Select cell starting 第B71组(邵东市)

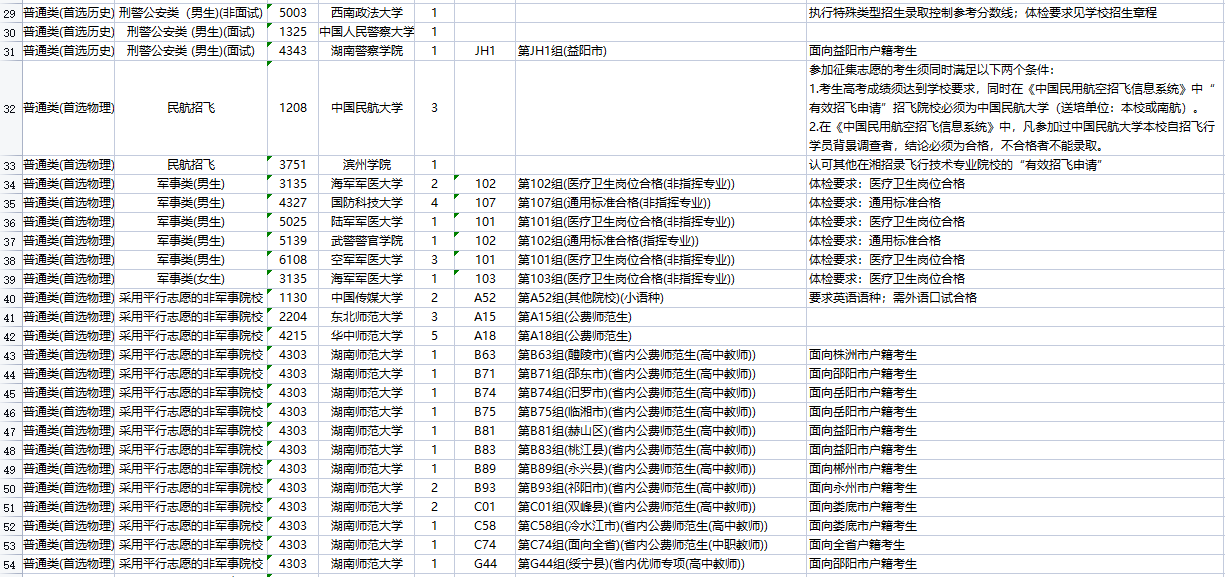661,374
